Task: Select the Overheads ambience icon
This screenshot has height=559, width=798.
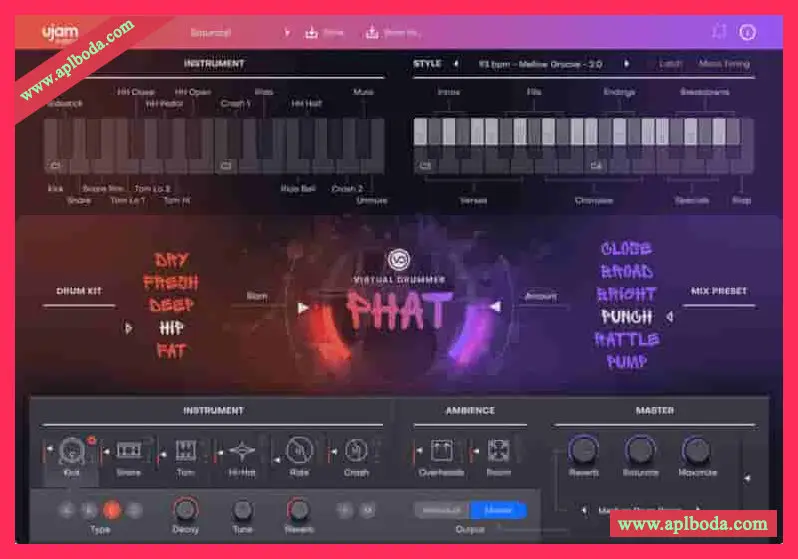Action: coord(441,451)
